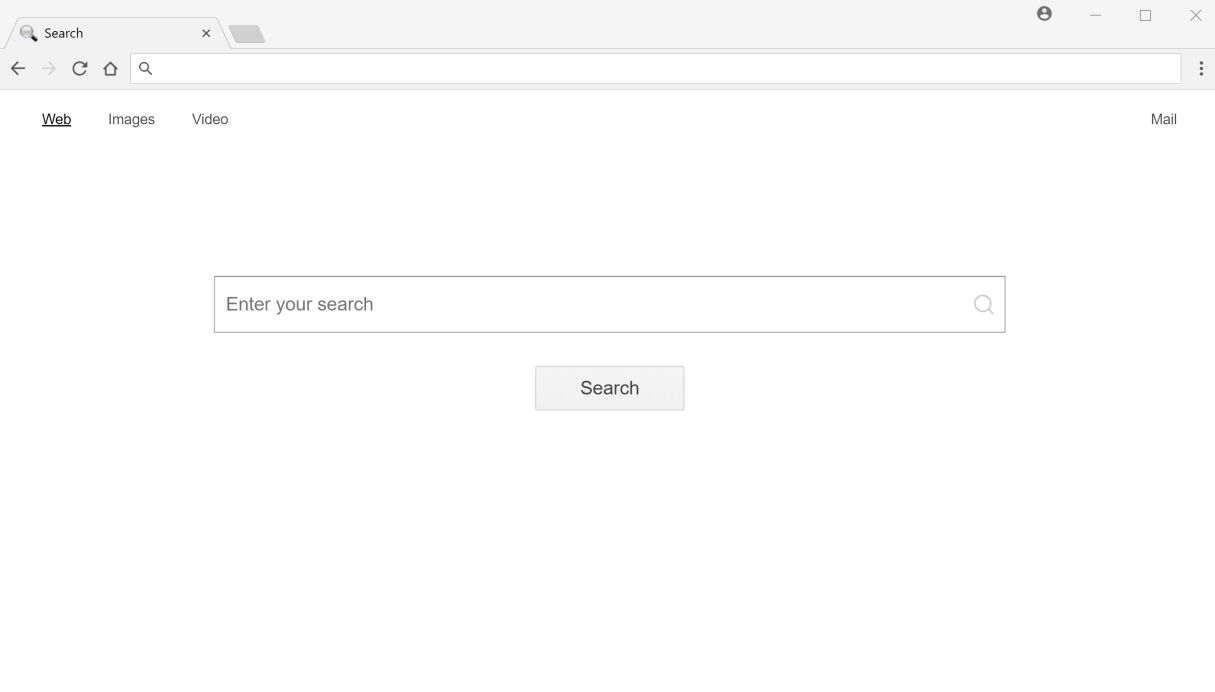Close the Search tab
The width and height of the screenshot is (1215, 692).
click(206, 33)
